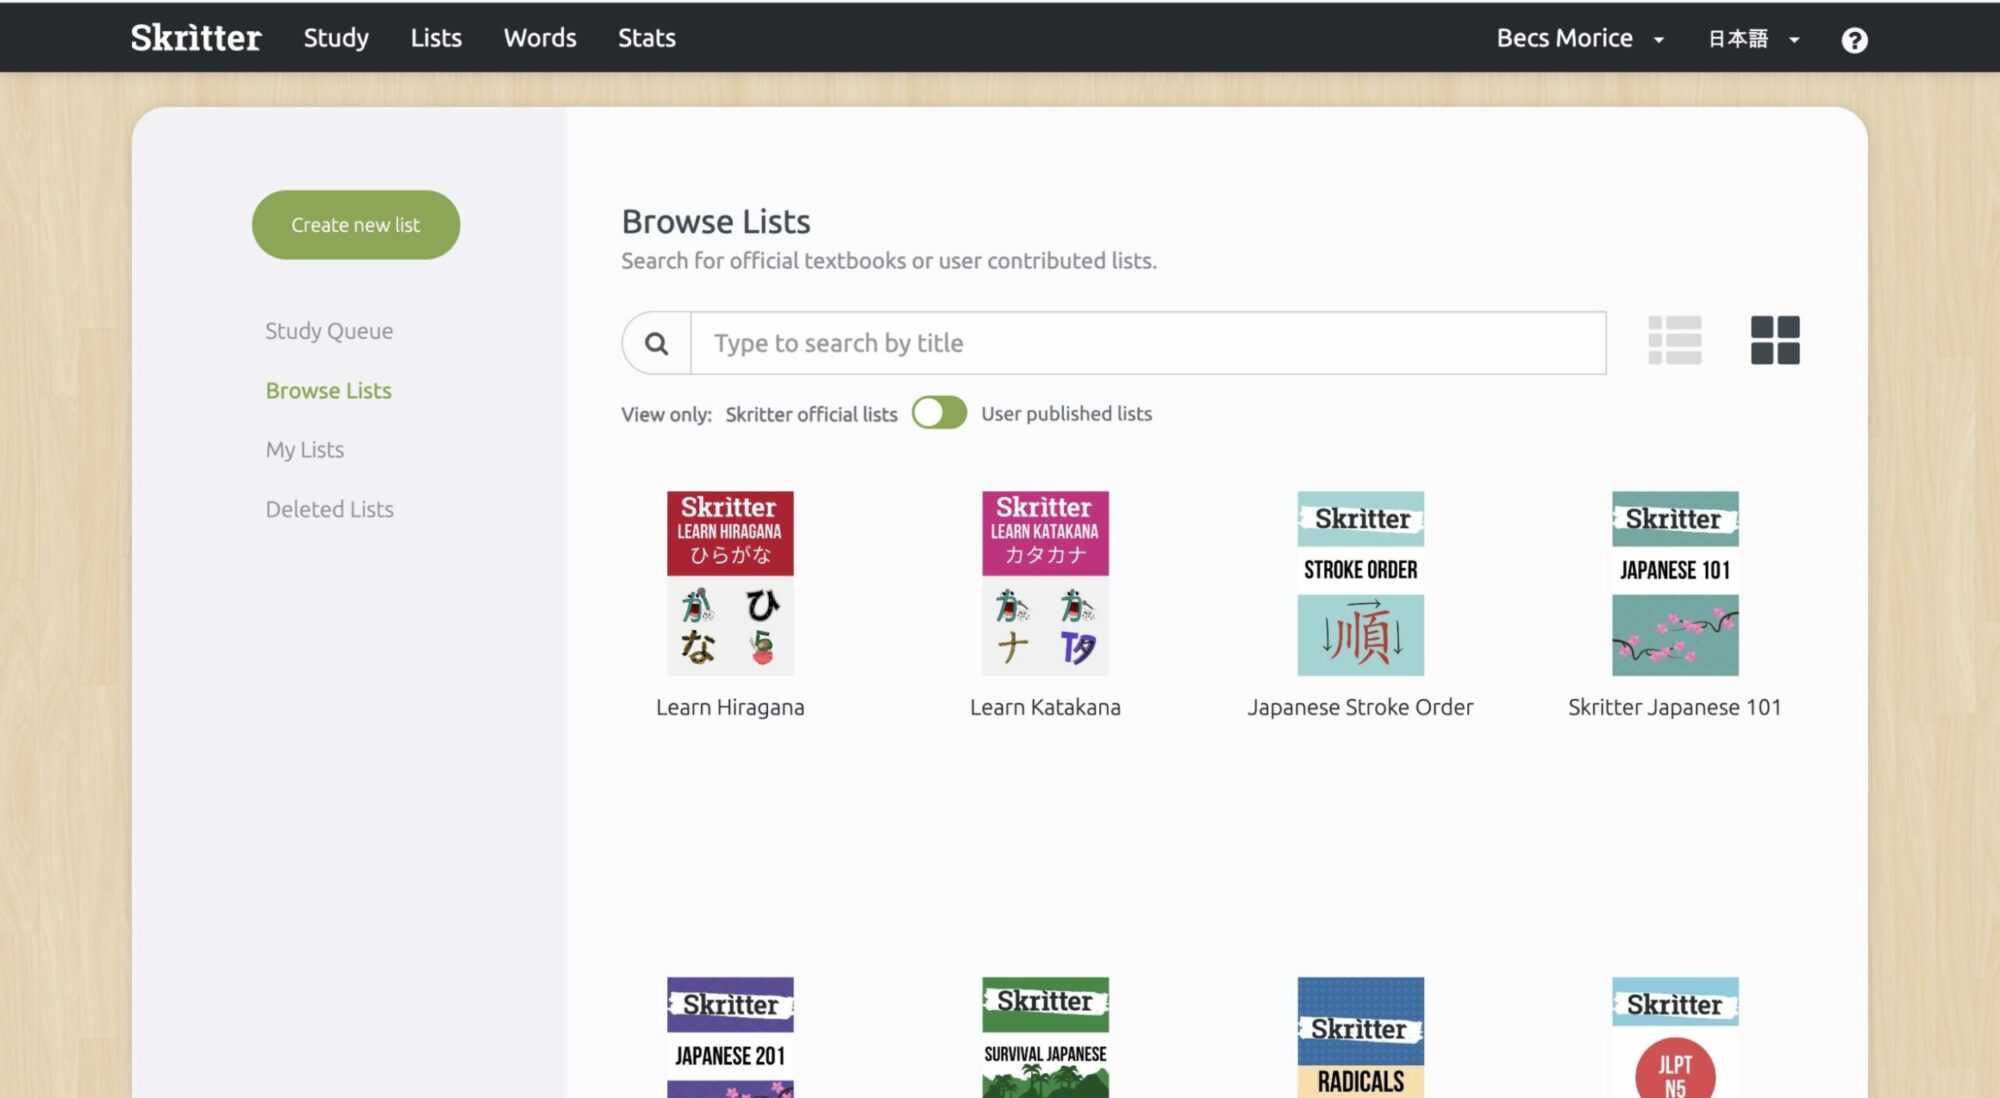2000x1098 pixels.
Task: Focus the search by title field
Action: [x=1148, y=344]
